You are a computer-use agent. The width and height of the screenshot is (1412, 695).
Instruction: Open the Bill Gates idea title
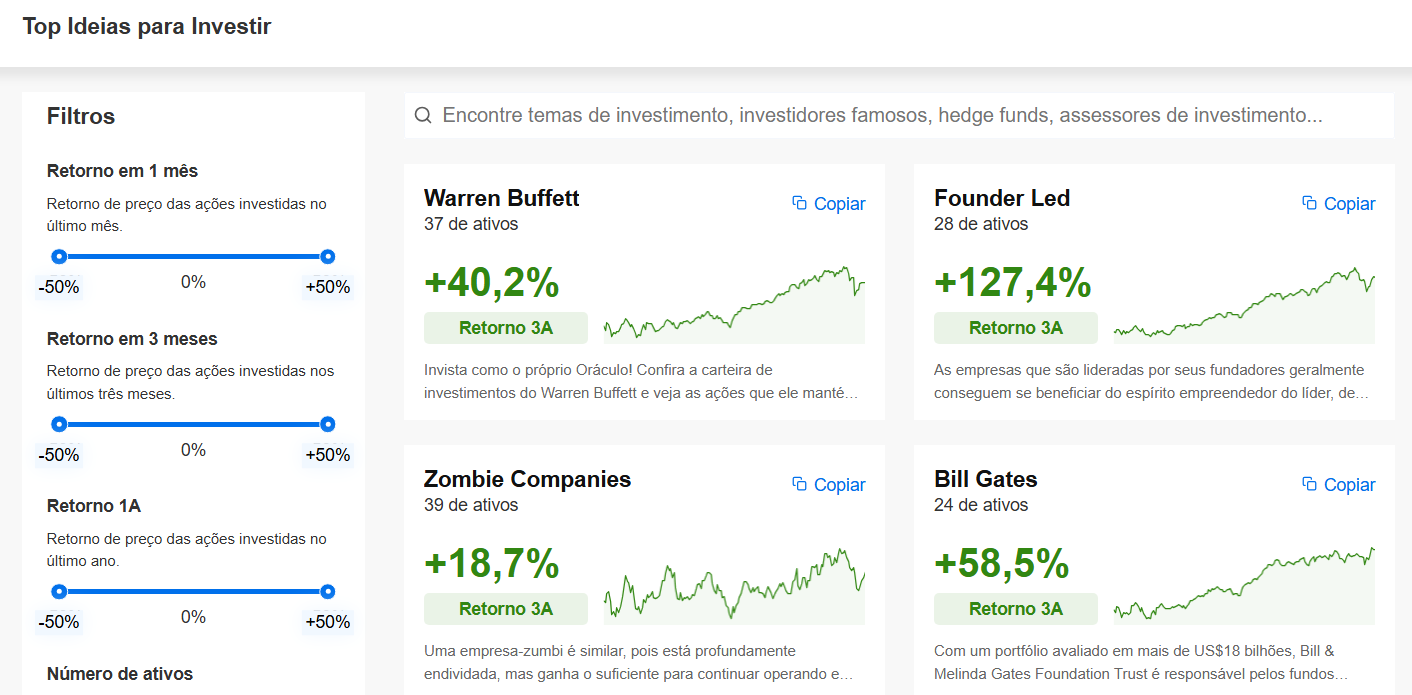pos(986,479)
